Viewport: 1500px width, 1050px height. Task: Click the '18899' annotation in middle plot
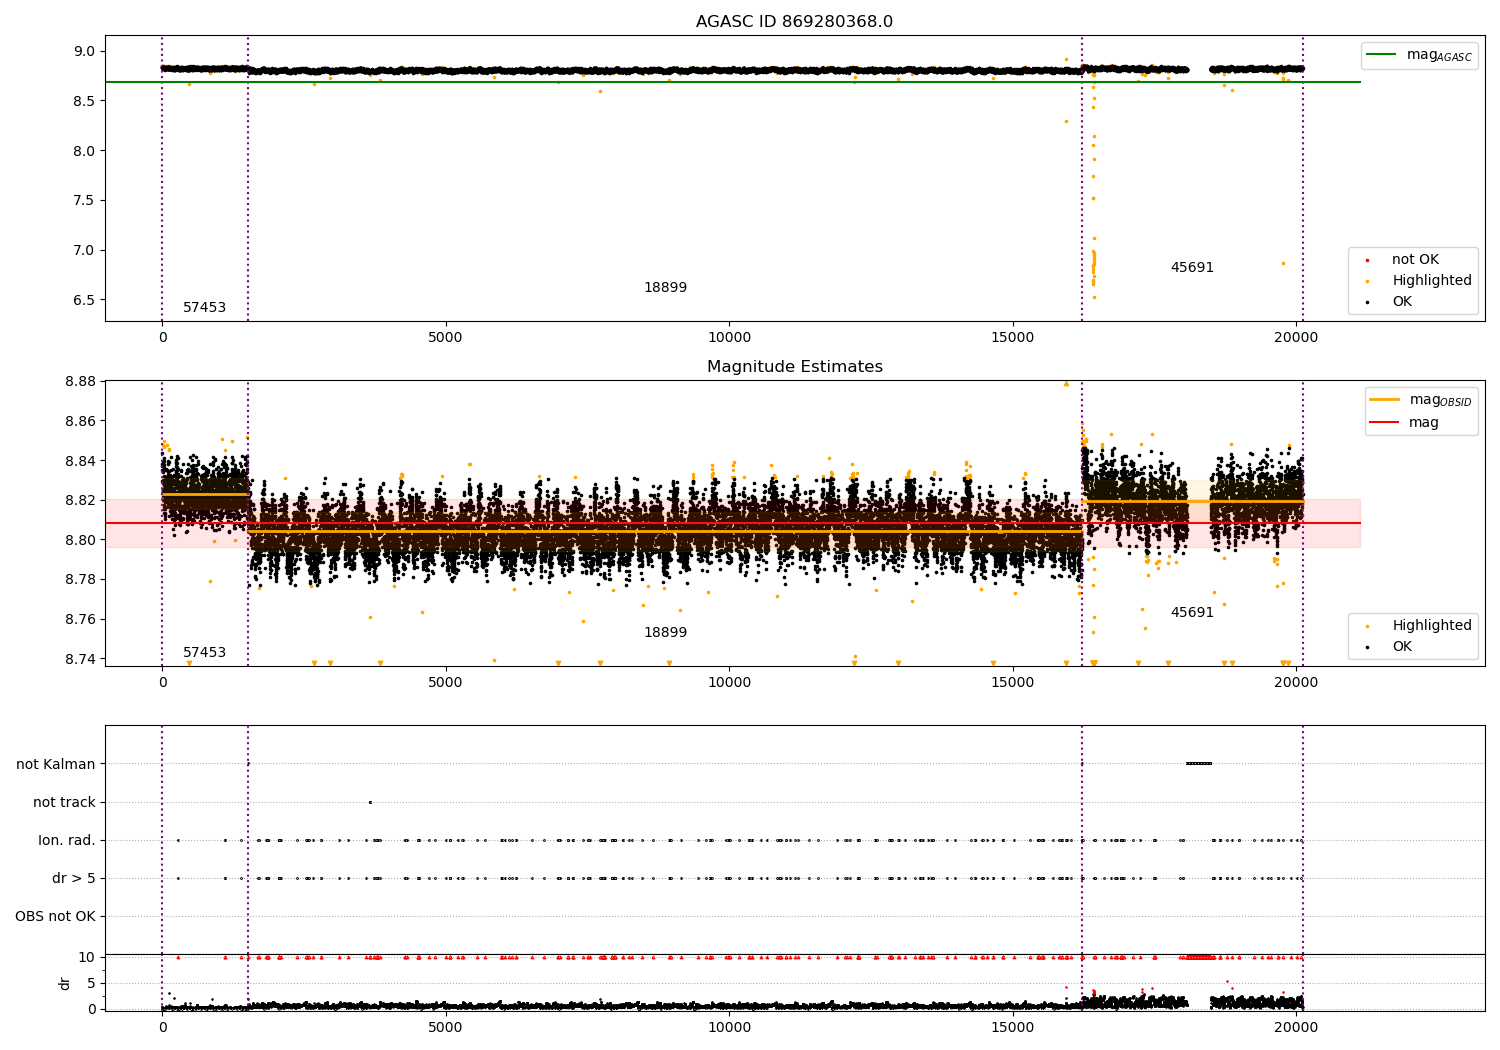tap(665, 633)
